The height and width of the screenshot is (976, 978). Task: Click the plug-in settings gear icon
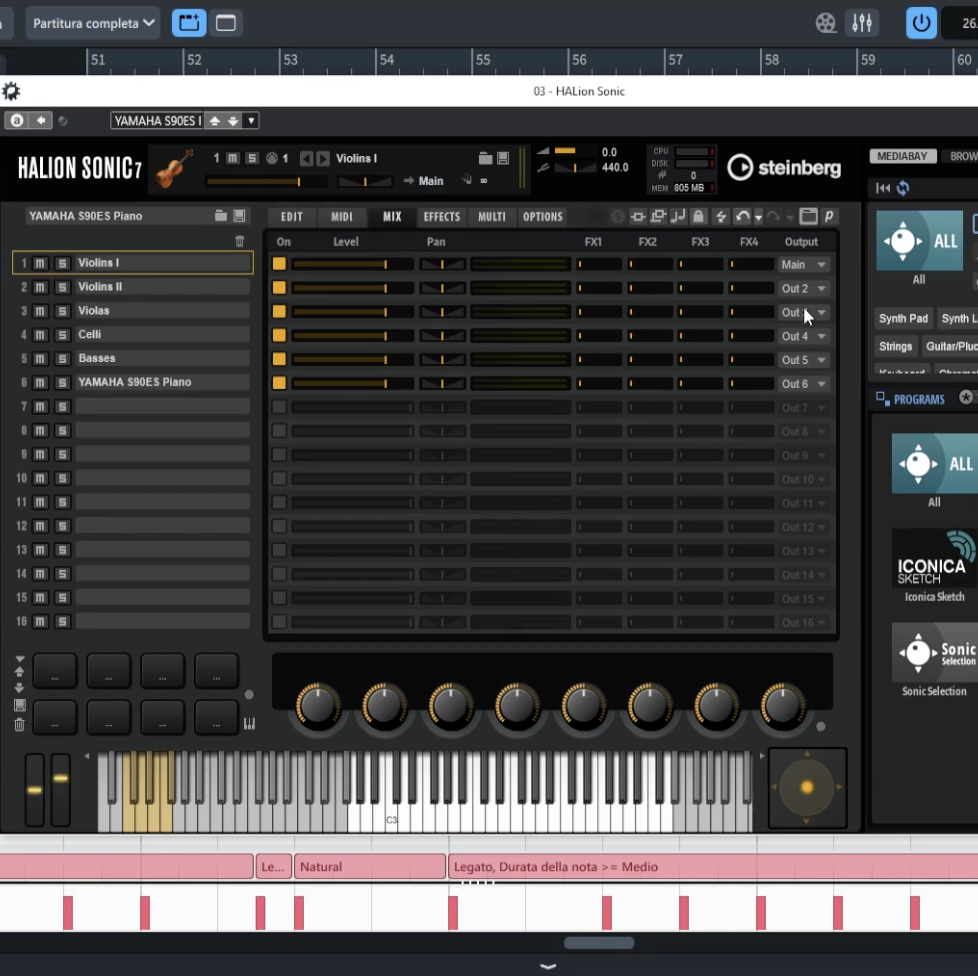11,91
